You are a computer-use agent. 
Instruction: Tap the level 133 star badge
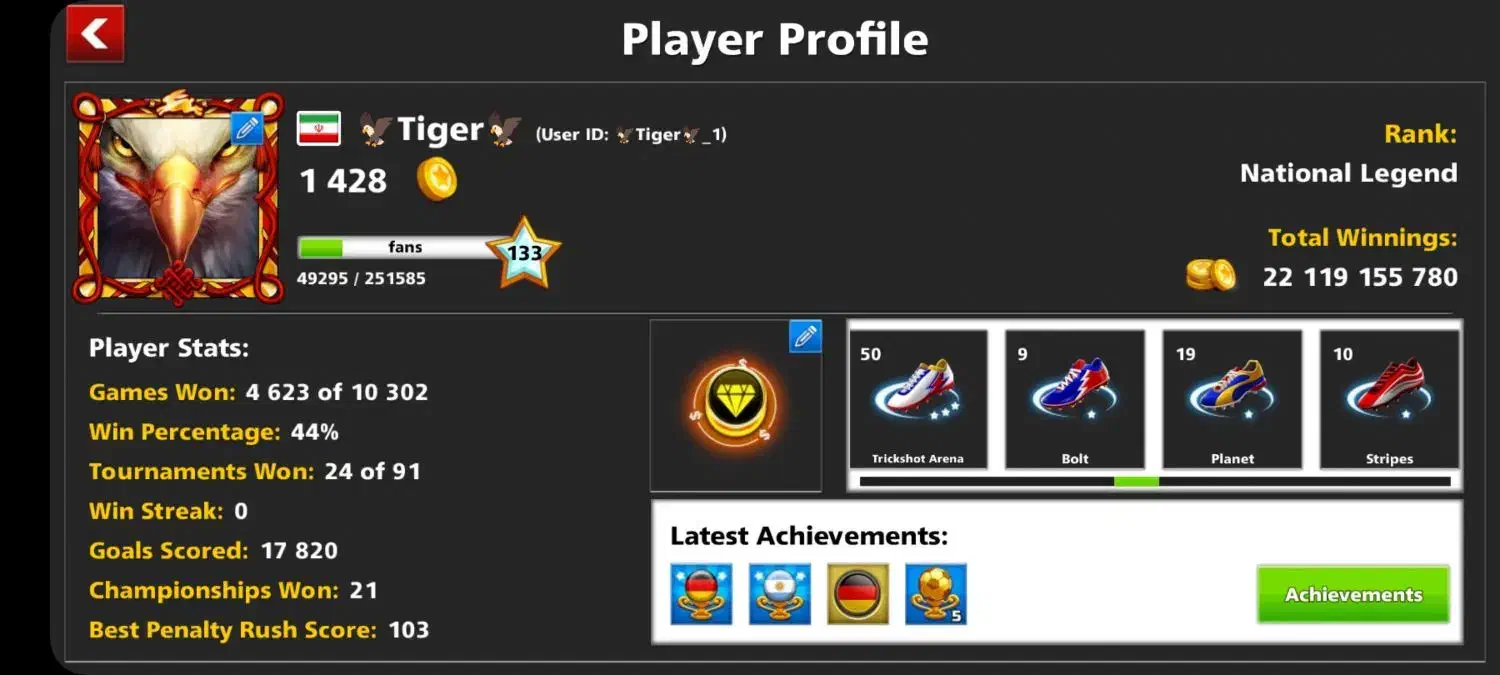(524, 252)
